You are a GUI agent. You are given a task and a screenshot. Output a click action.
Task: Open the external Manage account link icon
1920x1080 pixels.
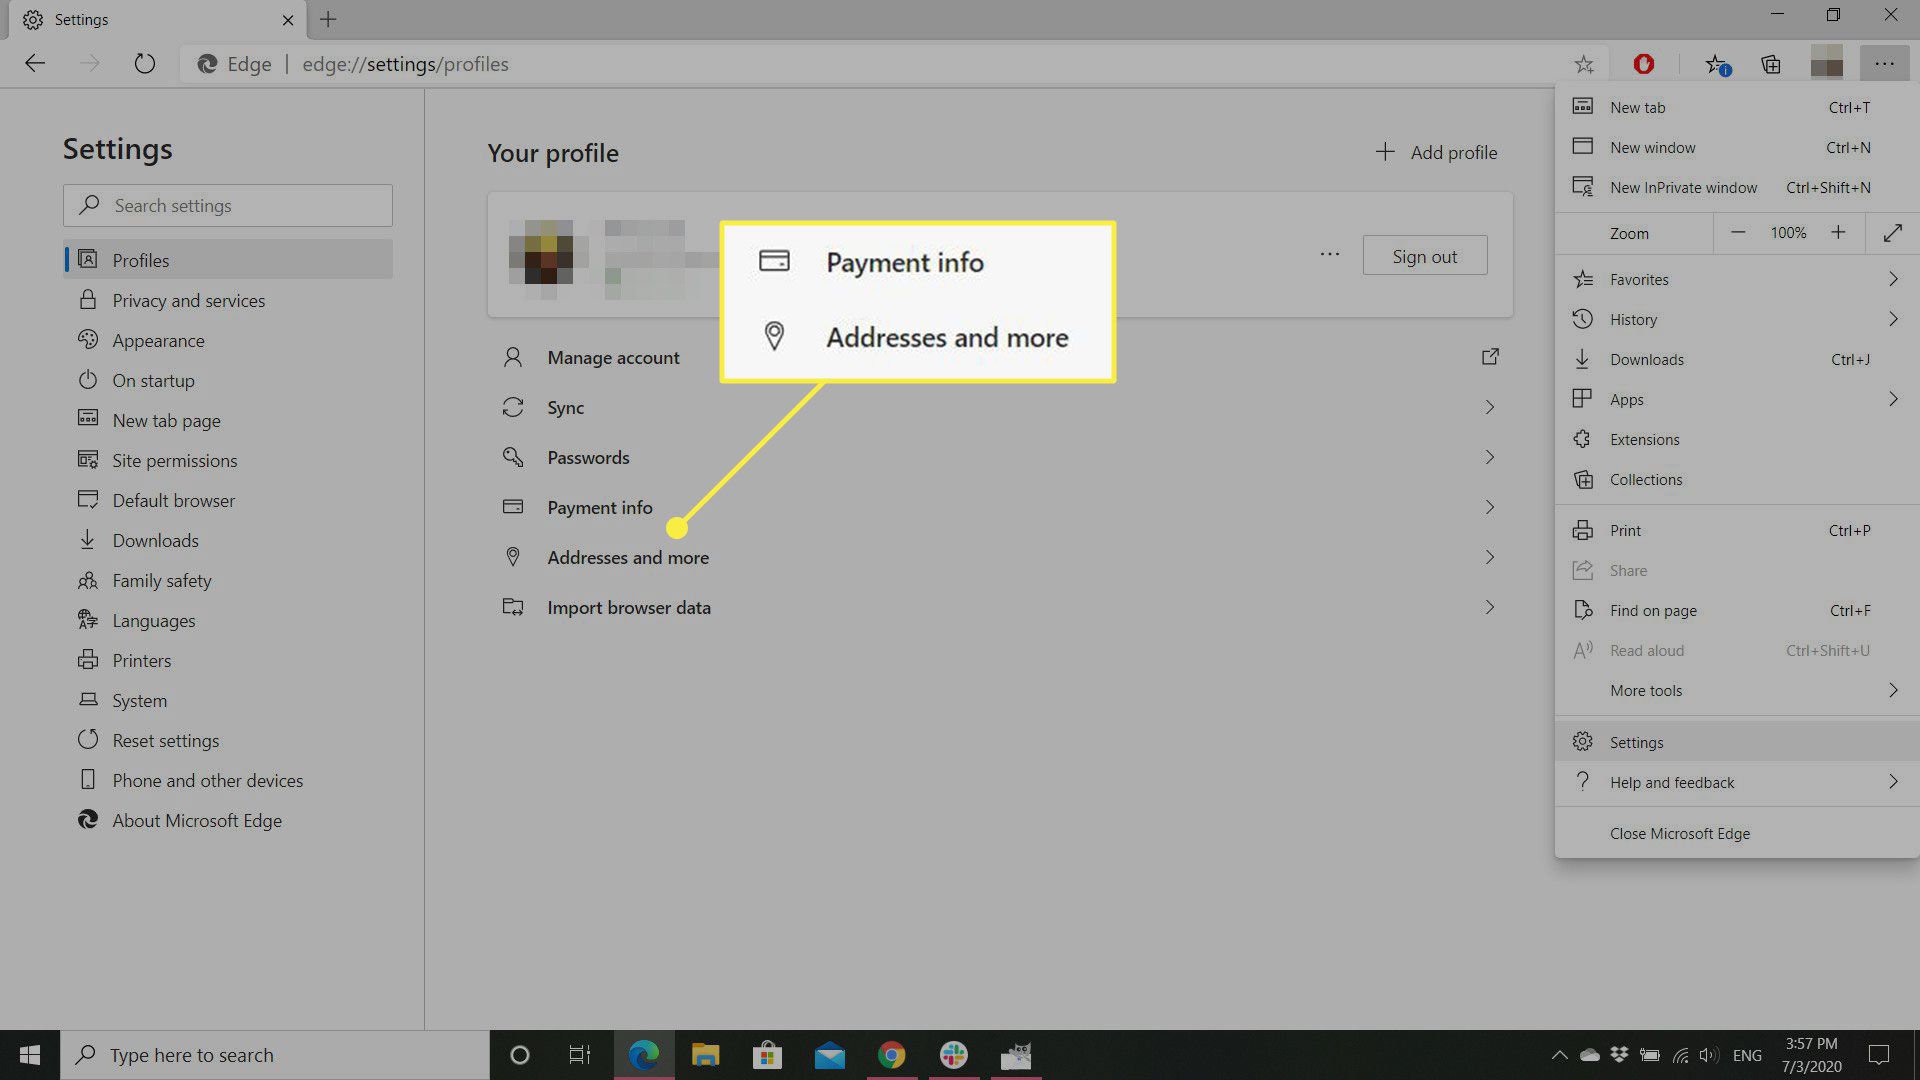pyautogui.click(x=1490, y=357)
